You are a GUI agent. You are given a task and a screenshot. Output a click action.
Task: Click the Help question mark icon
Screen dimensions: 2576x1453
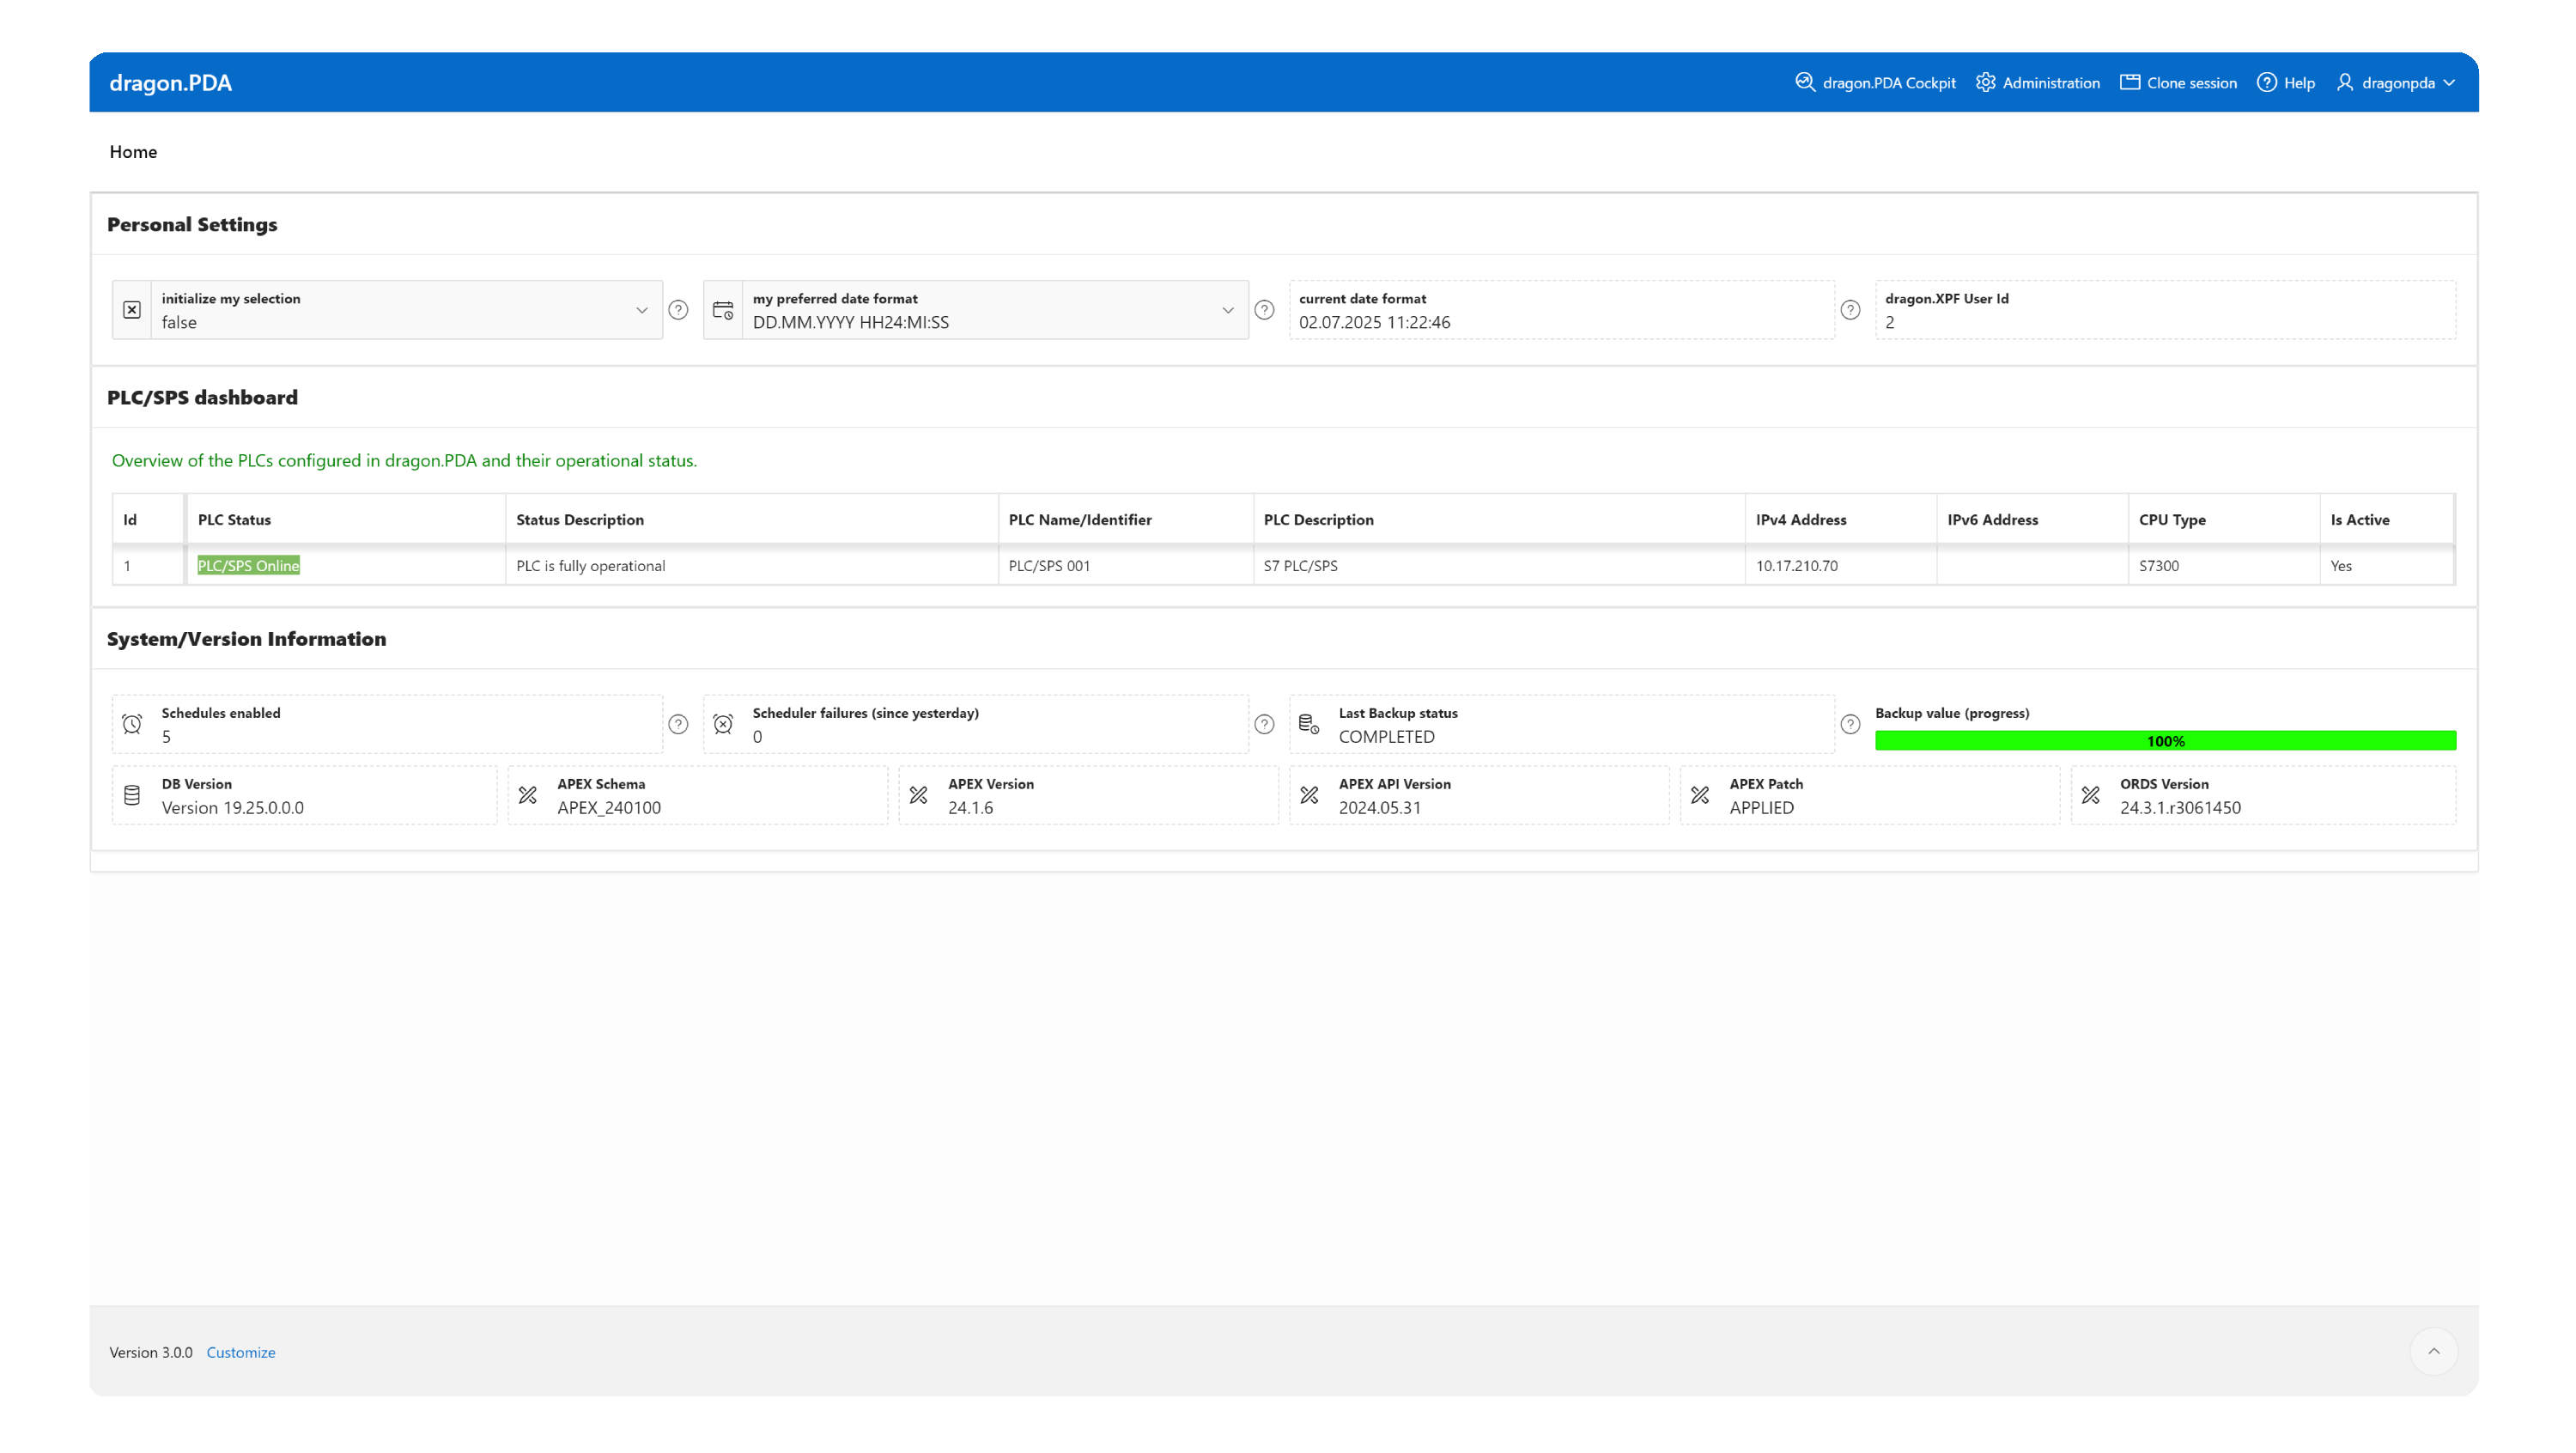click(2266, 82)
